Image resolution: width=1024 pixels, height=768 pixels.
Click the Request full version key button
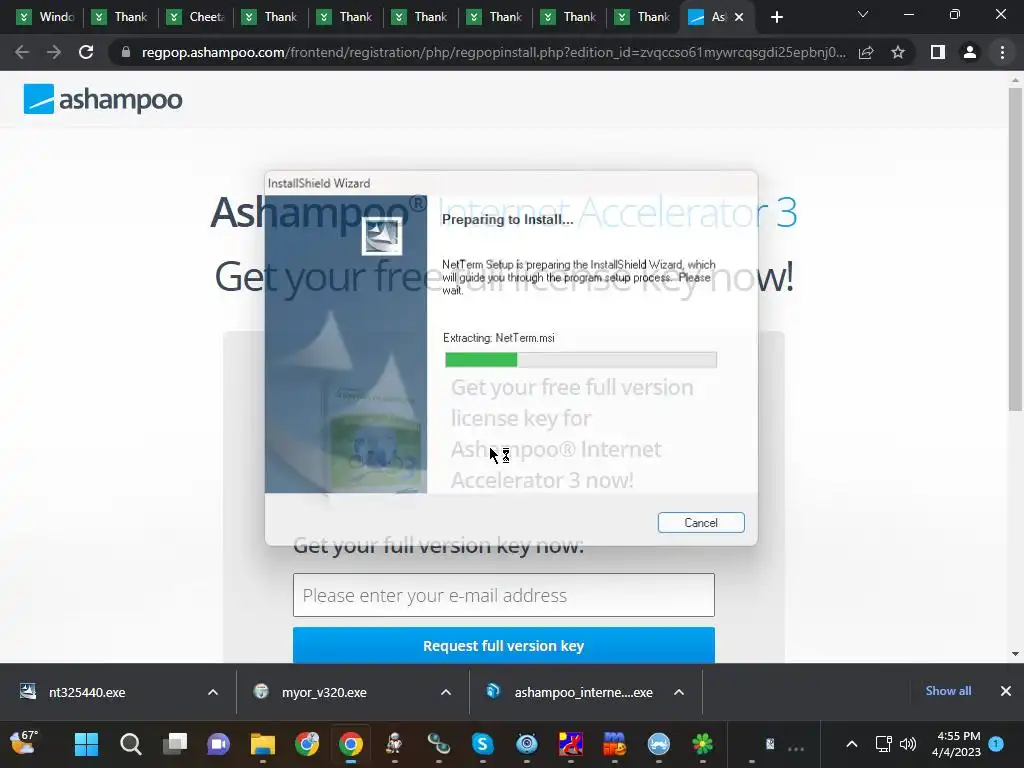click(x=504, y=645)
